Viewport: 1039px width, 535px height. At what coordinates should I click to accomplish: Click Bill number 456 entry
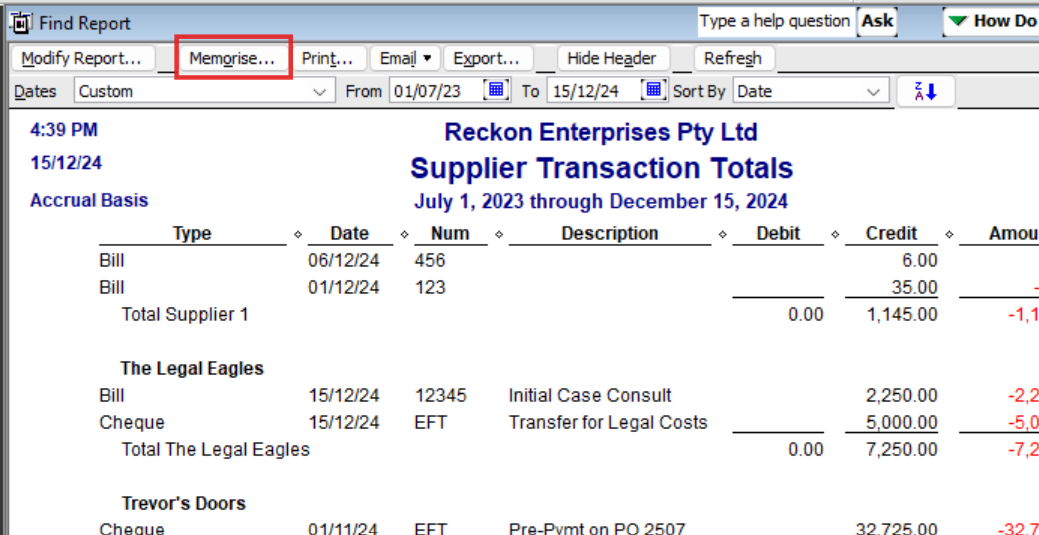click(x=430, y=261)
